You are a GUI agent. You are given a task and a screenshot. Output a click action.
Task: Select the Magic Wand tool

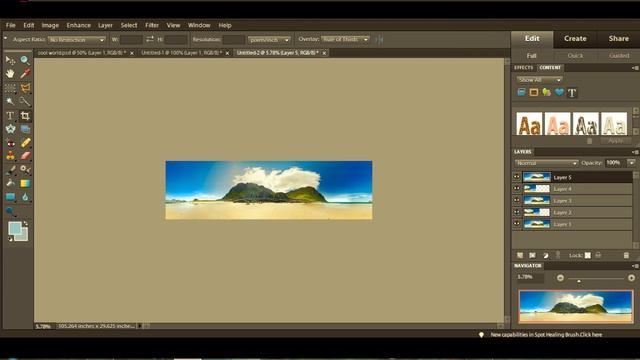tap(10, 101)
